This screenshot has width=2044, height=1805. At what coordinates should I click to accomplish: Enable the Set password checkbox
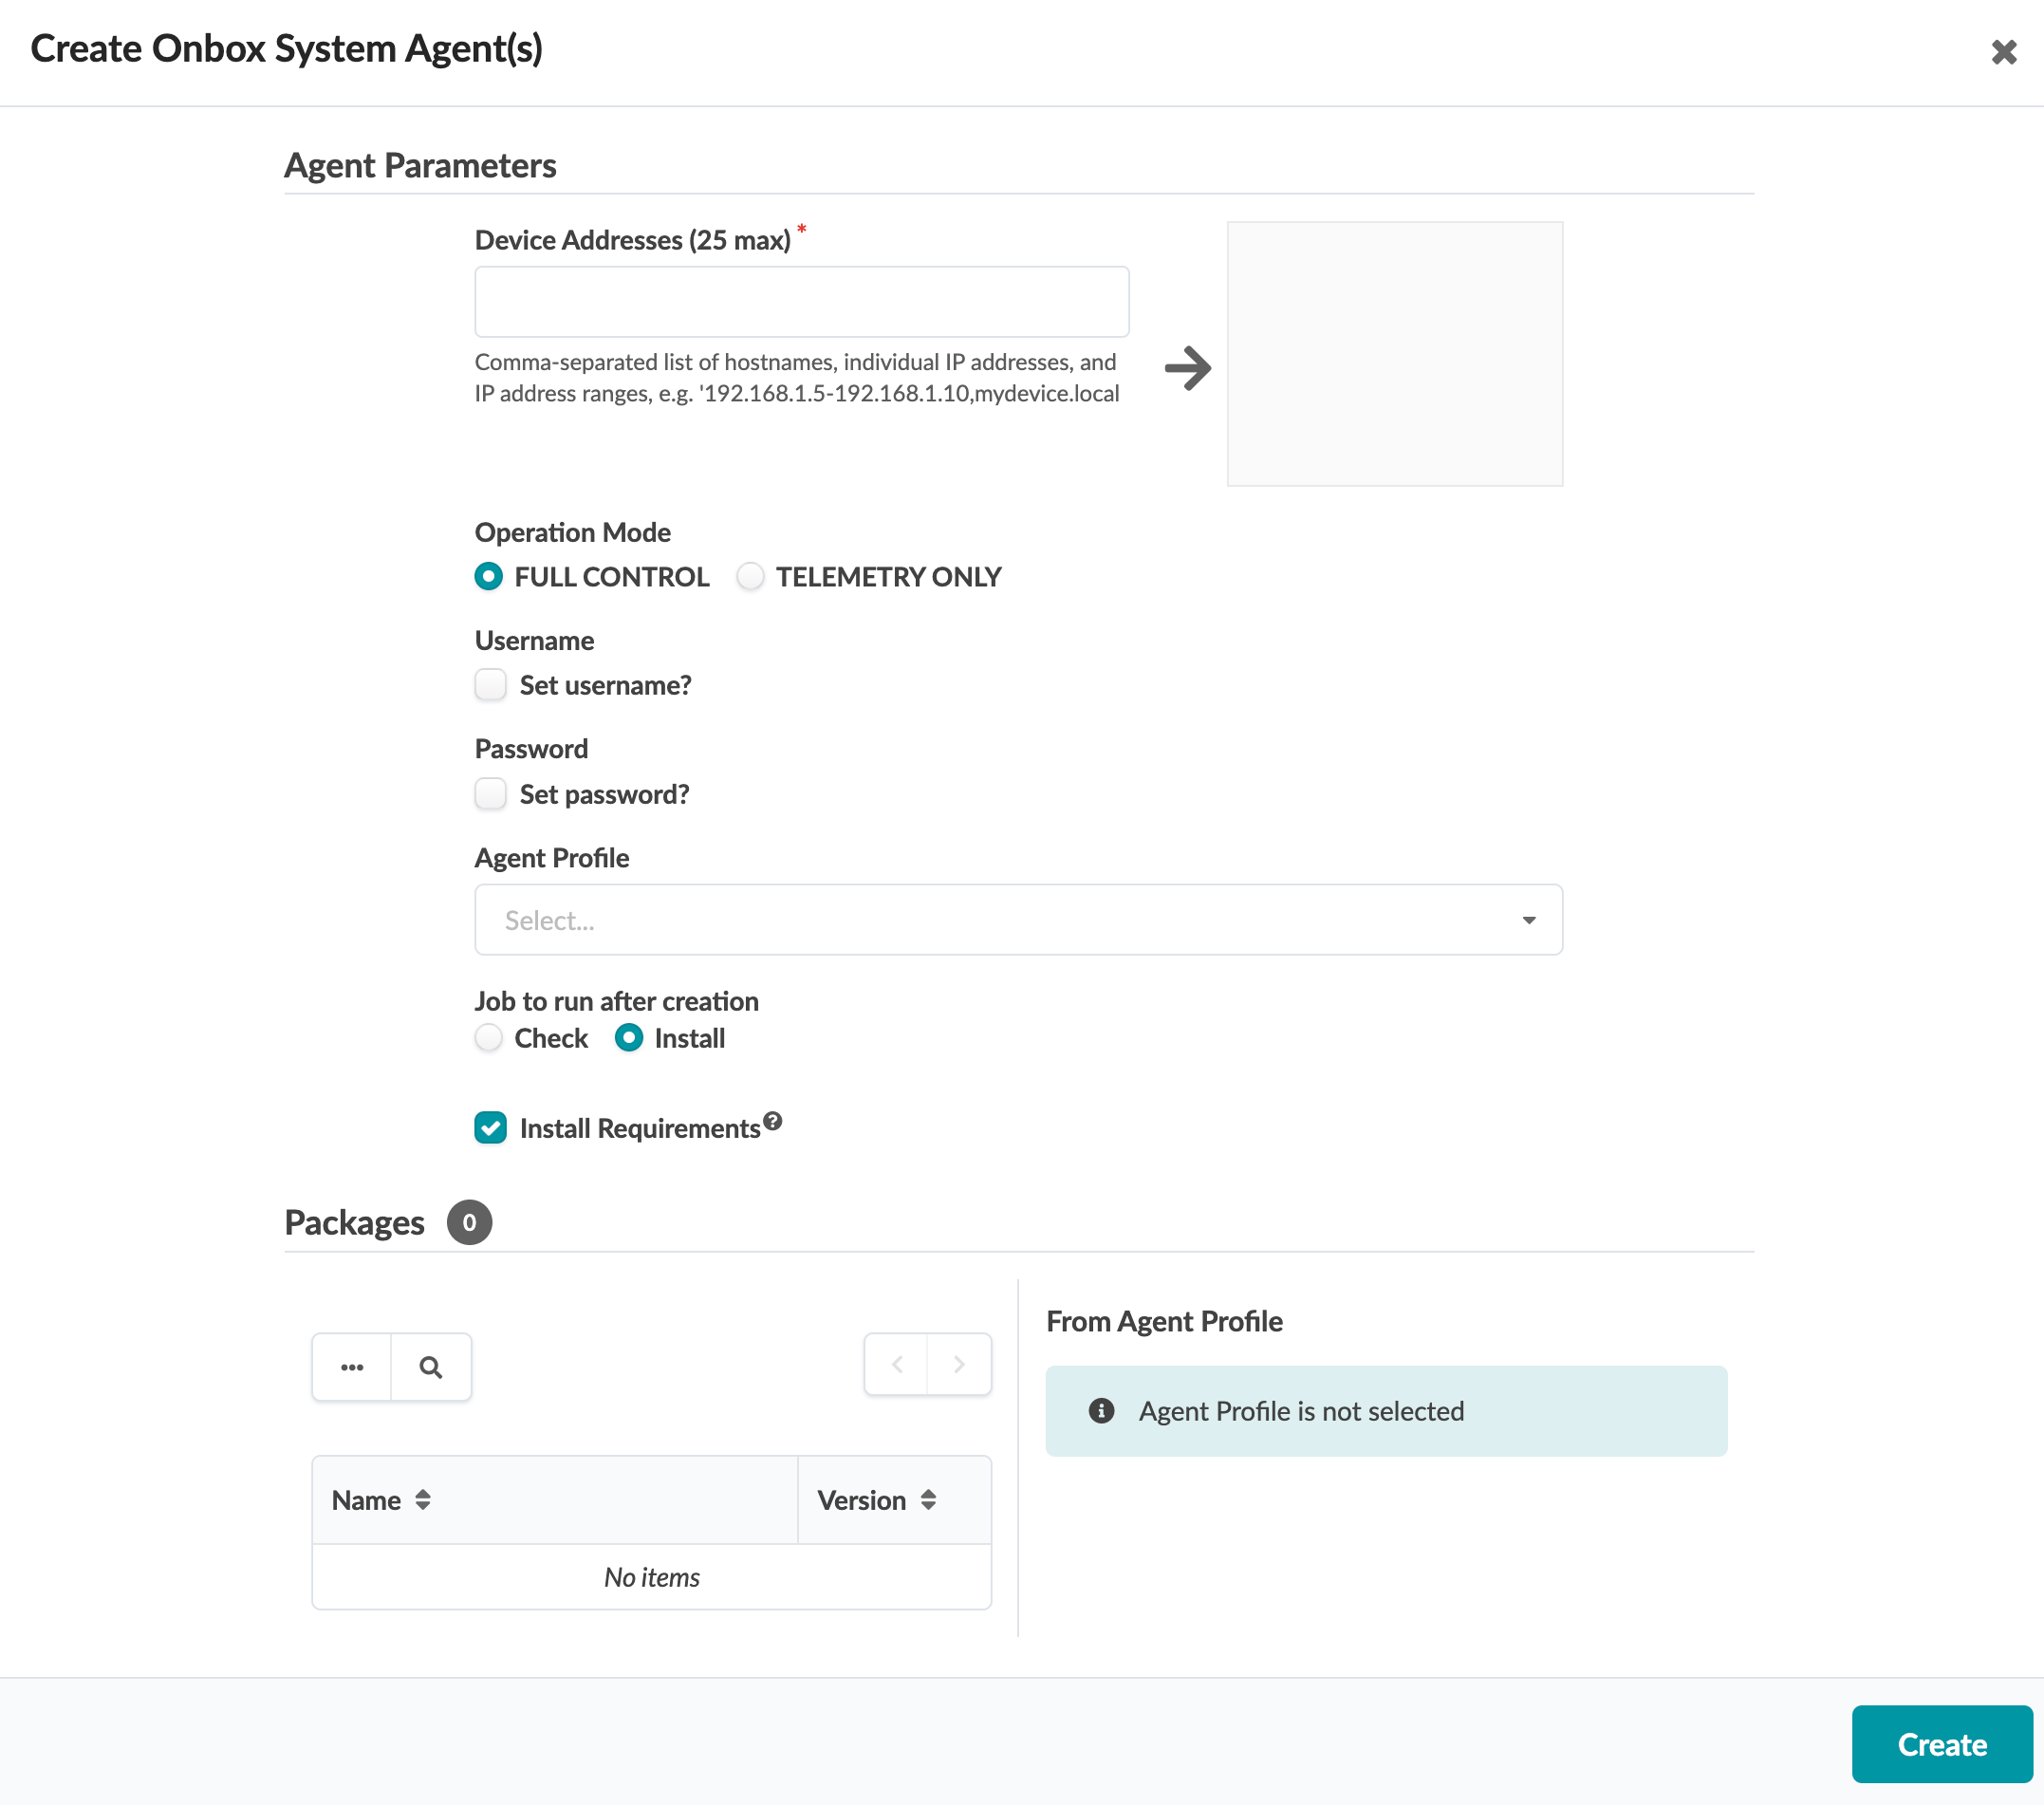pyautogui.click(x=490, y=794)
